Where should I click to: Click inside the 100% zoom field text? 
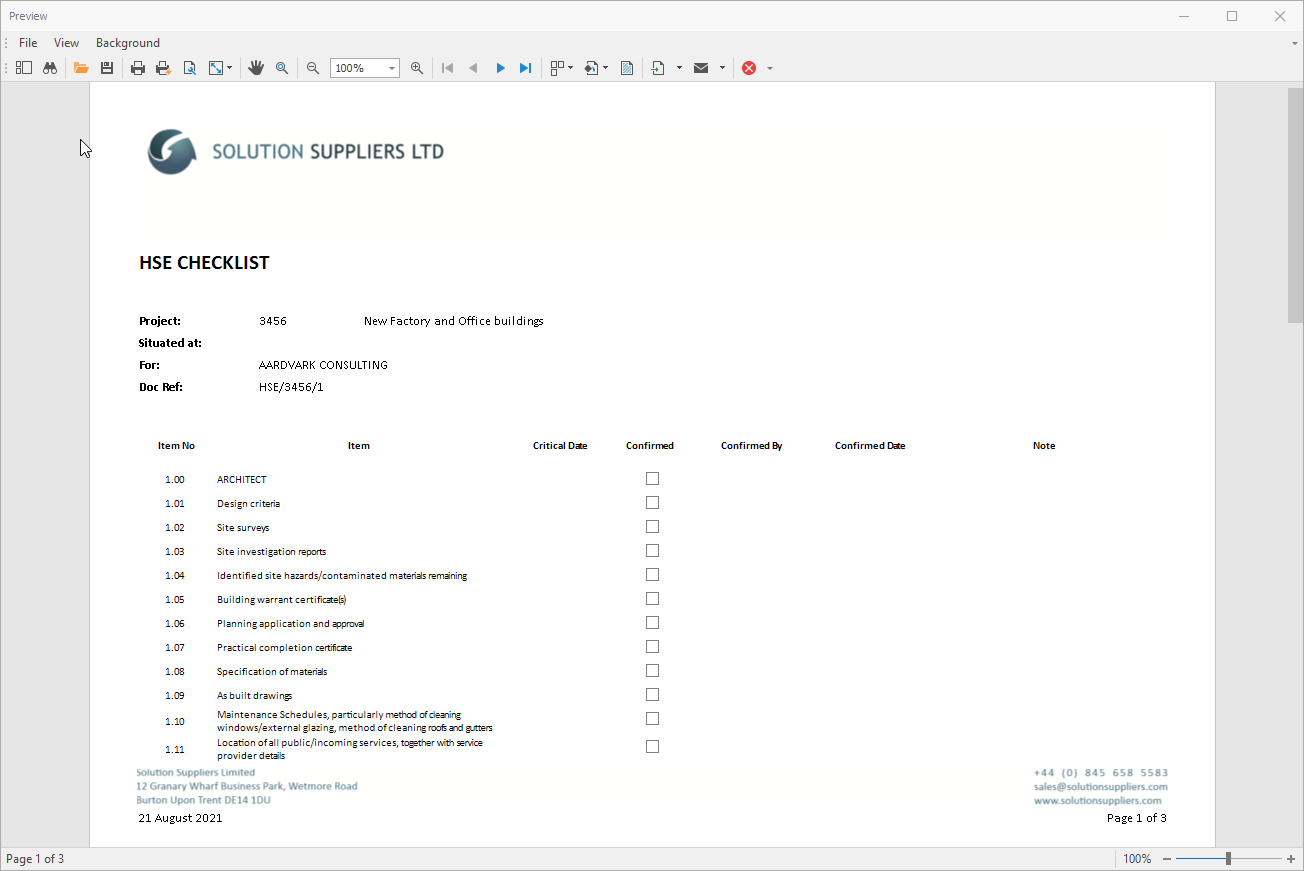[350, 68]
